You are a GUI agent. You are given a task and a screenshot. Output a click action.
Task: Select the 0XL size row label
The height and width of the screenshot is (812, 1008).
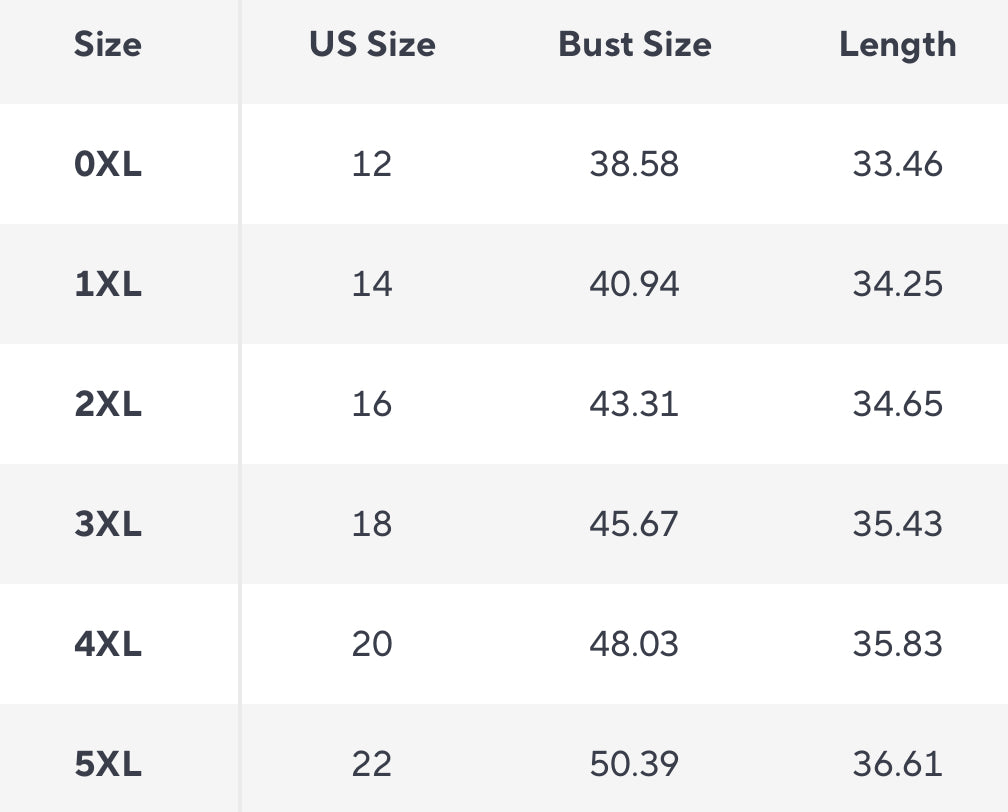click(108, 164)
